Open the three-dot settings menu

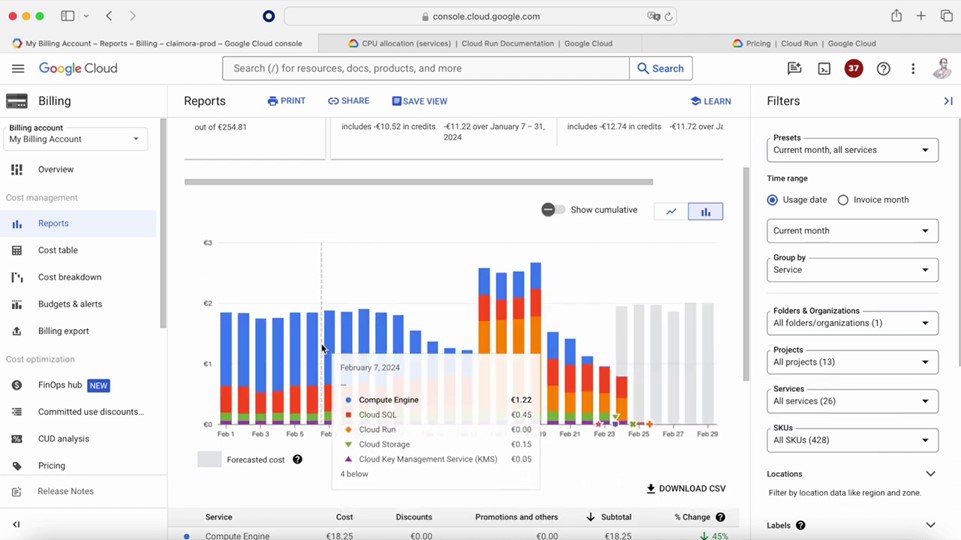coord(913,69)
